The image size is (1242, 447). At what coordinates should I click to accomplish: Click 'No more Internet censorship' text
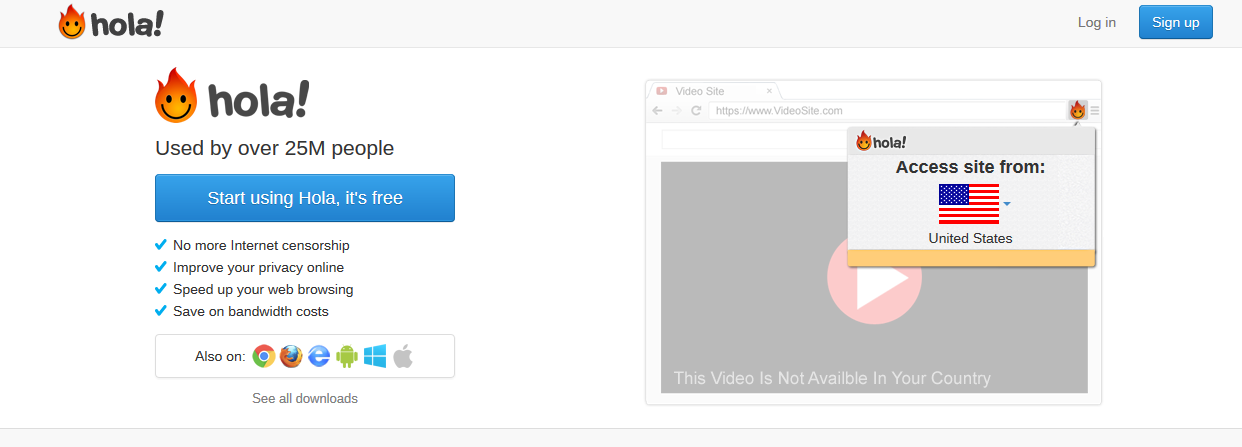tap(261, 245)
